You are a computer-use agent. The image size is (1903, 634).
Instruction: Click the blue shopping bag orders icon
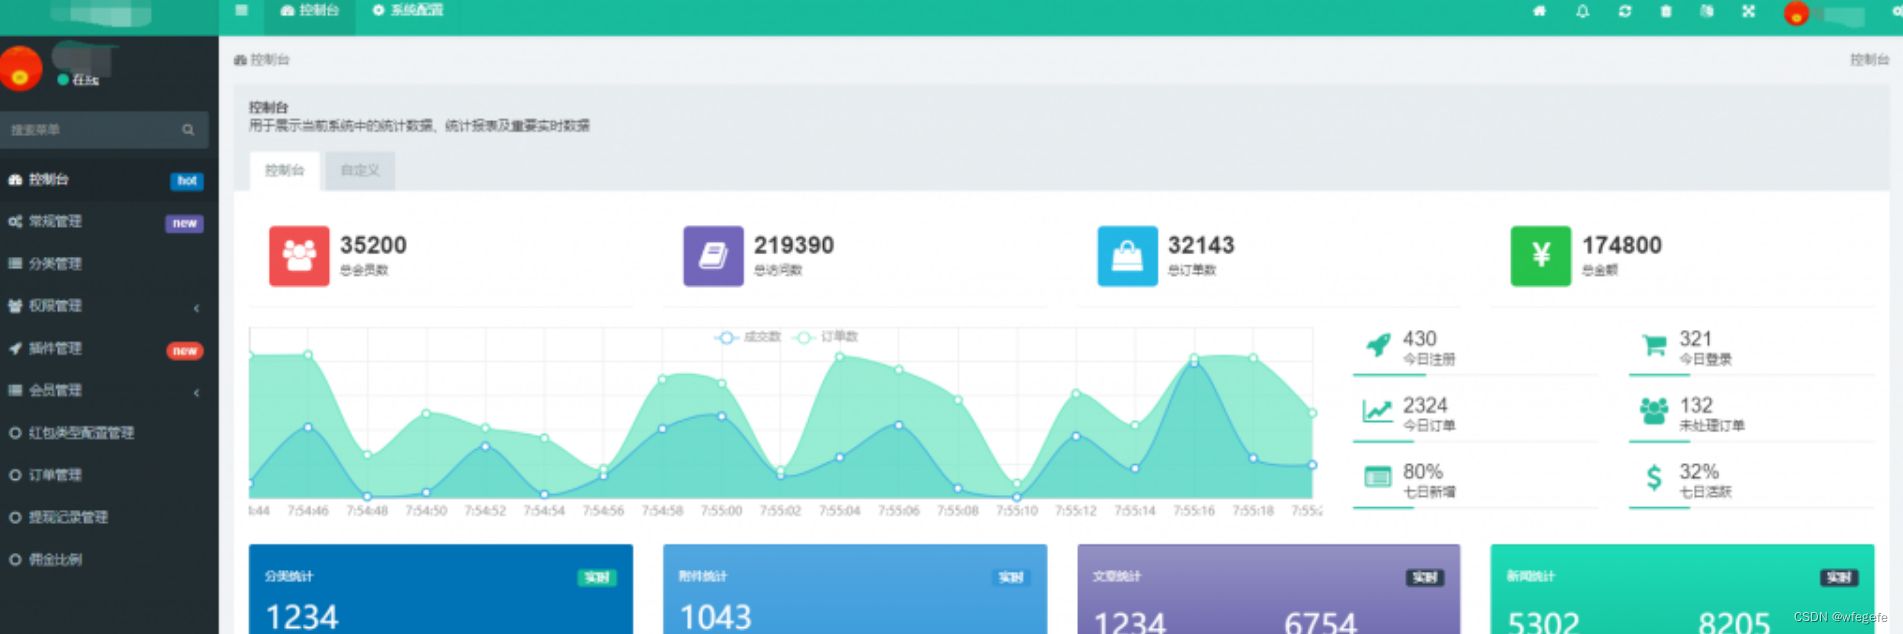pos(1127,256)
